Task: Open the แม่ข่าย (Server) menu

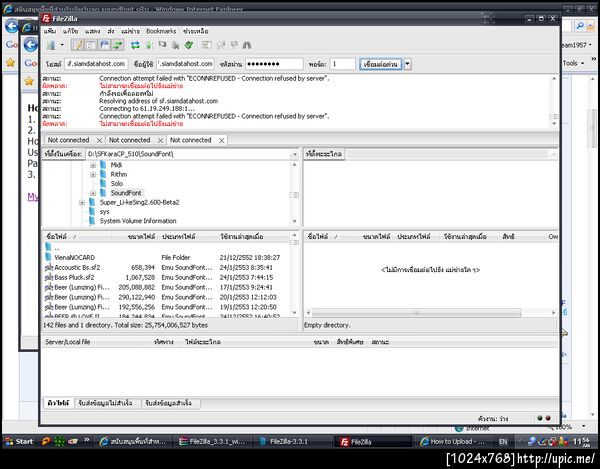Action: coord(130,31)
